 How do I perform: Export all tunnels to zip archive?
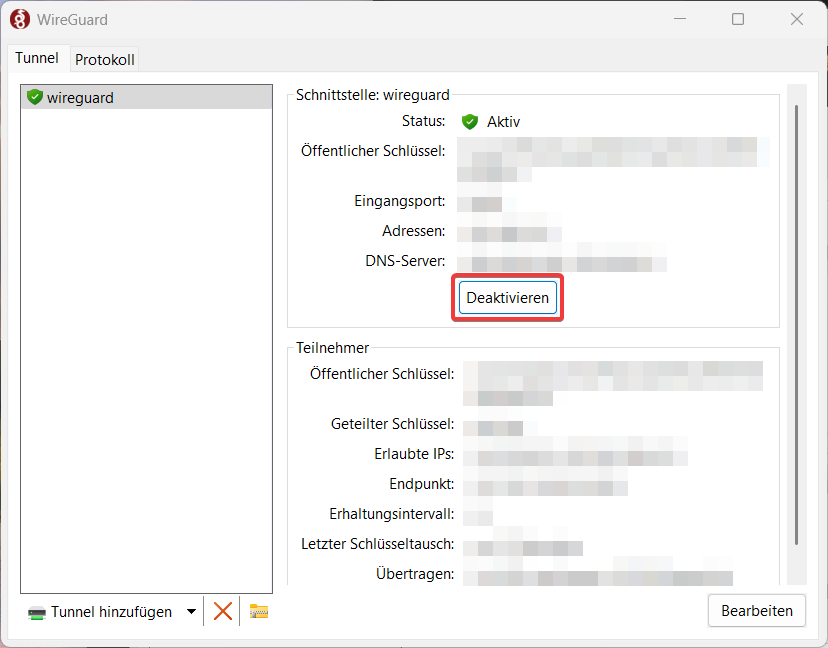tap(259, 612)
